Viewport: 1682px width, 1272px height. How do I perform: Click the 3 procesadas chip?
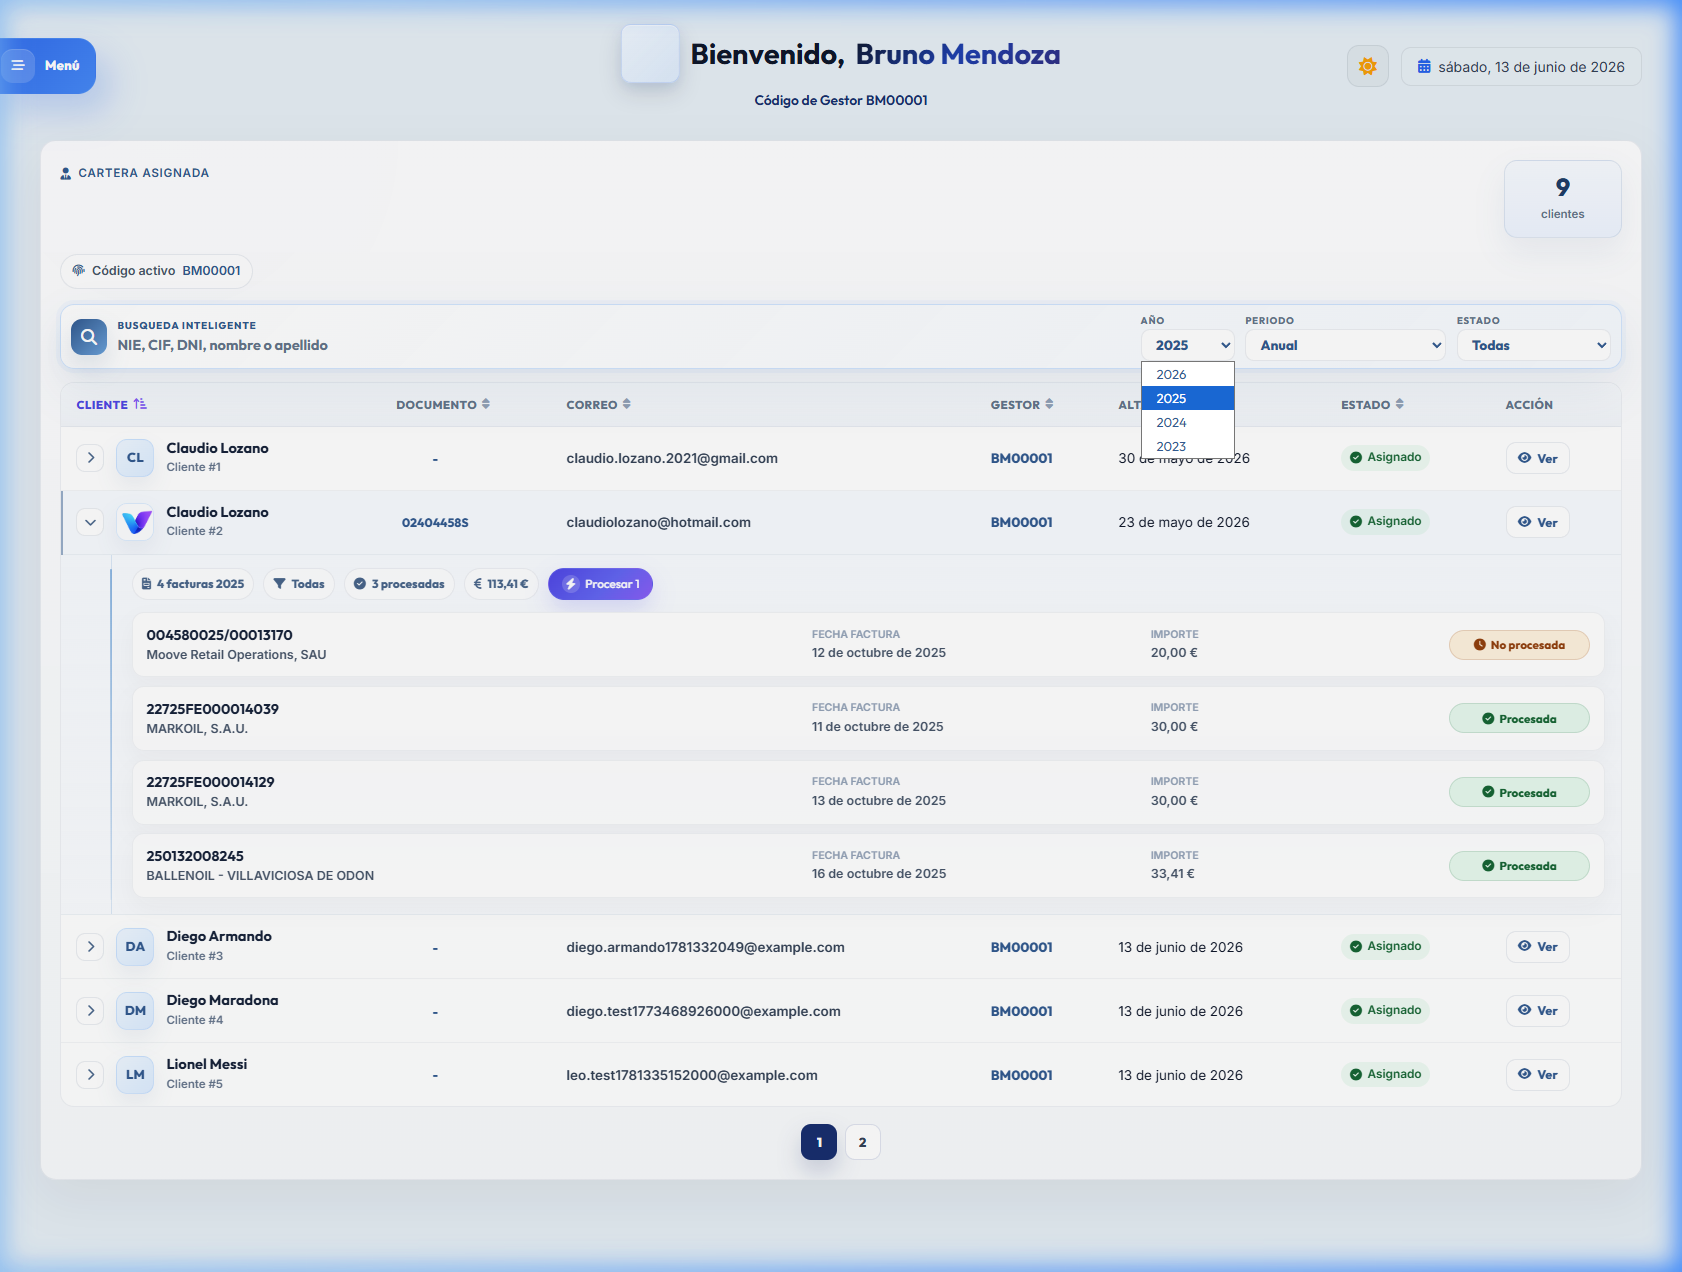pyautogui.click(x=399, y=584)
